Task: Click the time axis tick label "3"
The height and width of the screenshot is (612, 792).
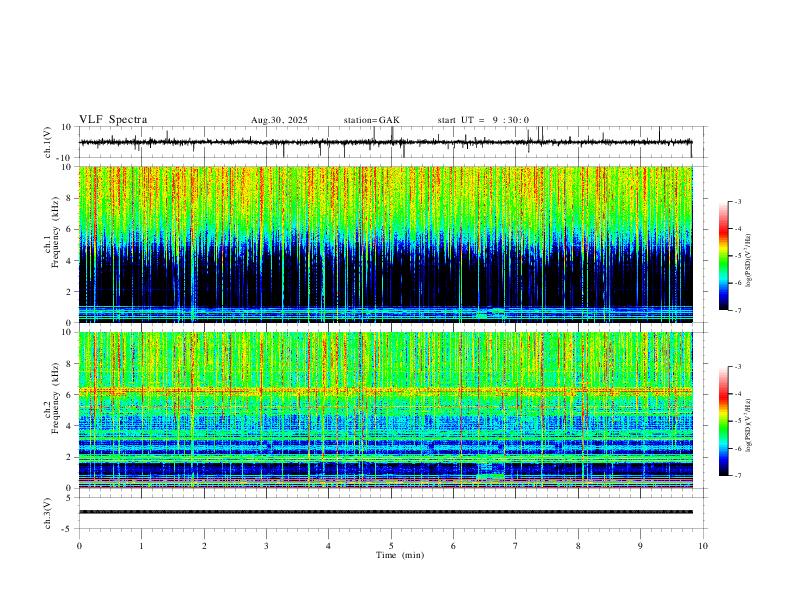Action: pyautogui.click(x=266, y=546)
